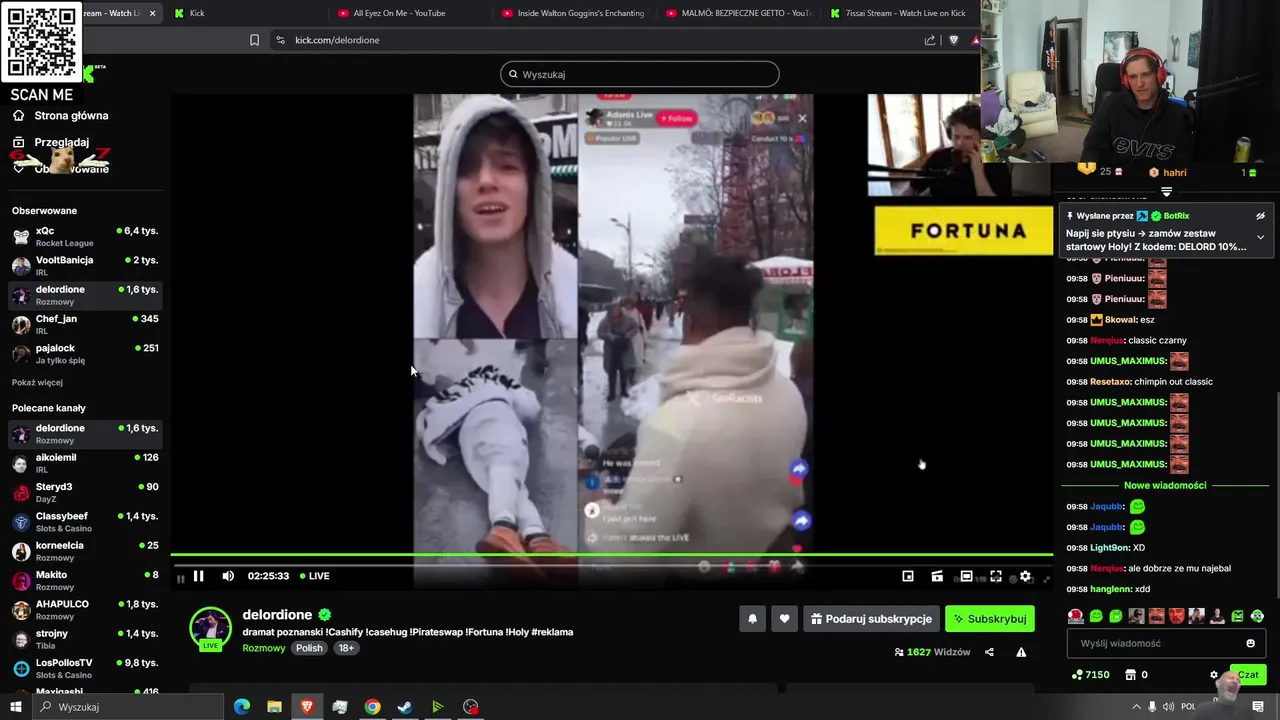1280x720 pixels.
Task: Open Classybeef recommended channel
Action: click(85, 521)
